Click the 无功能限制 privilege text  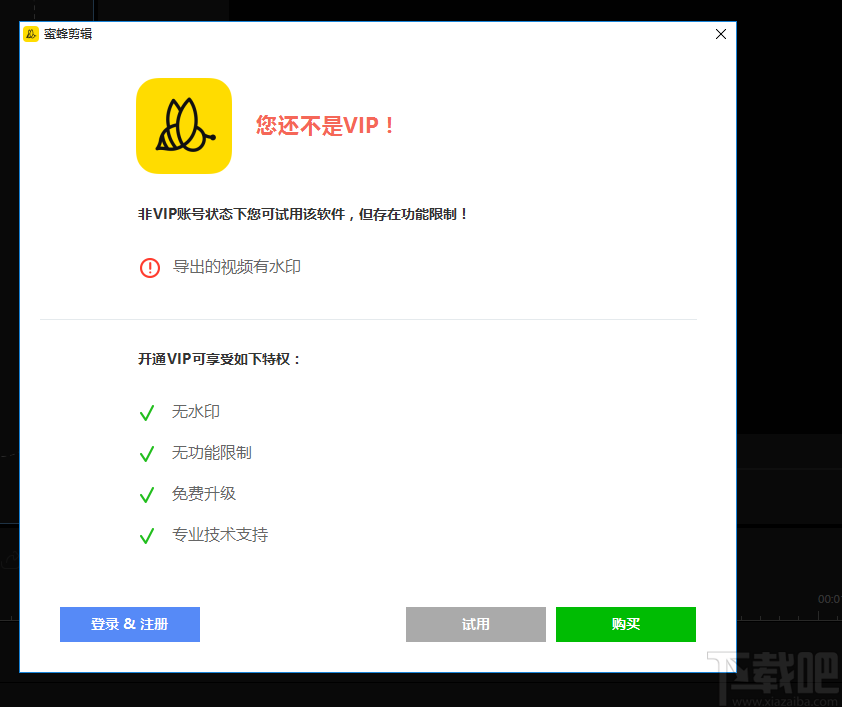tap(212, 453)
